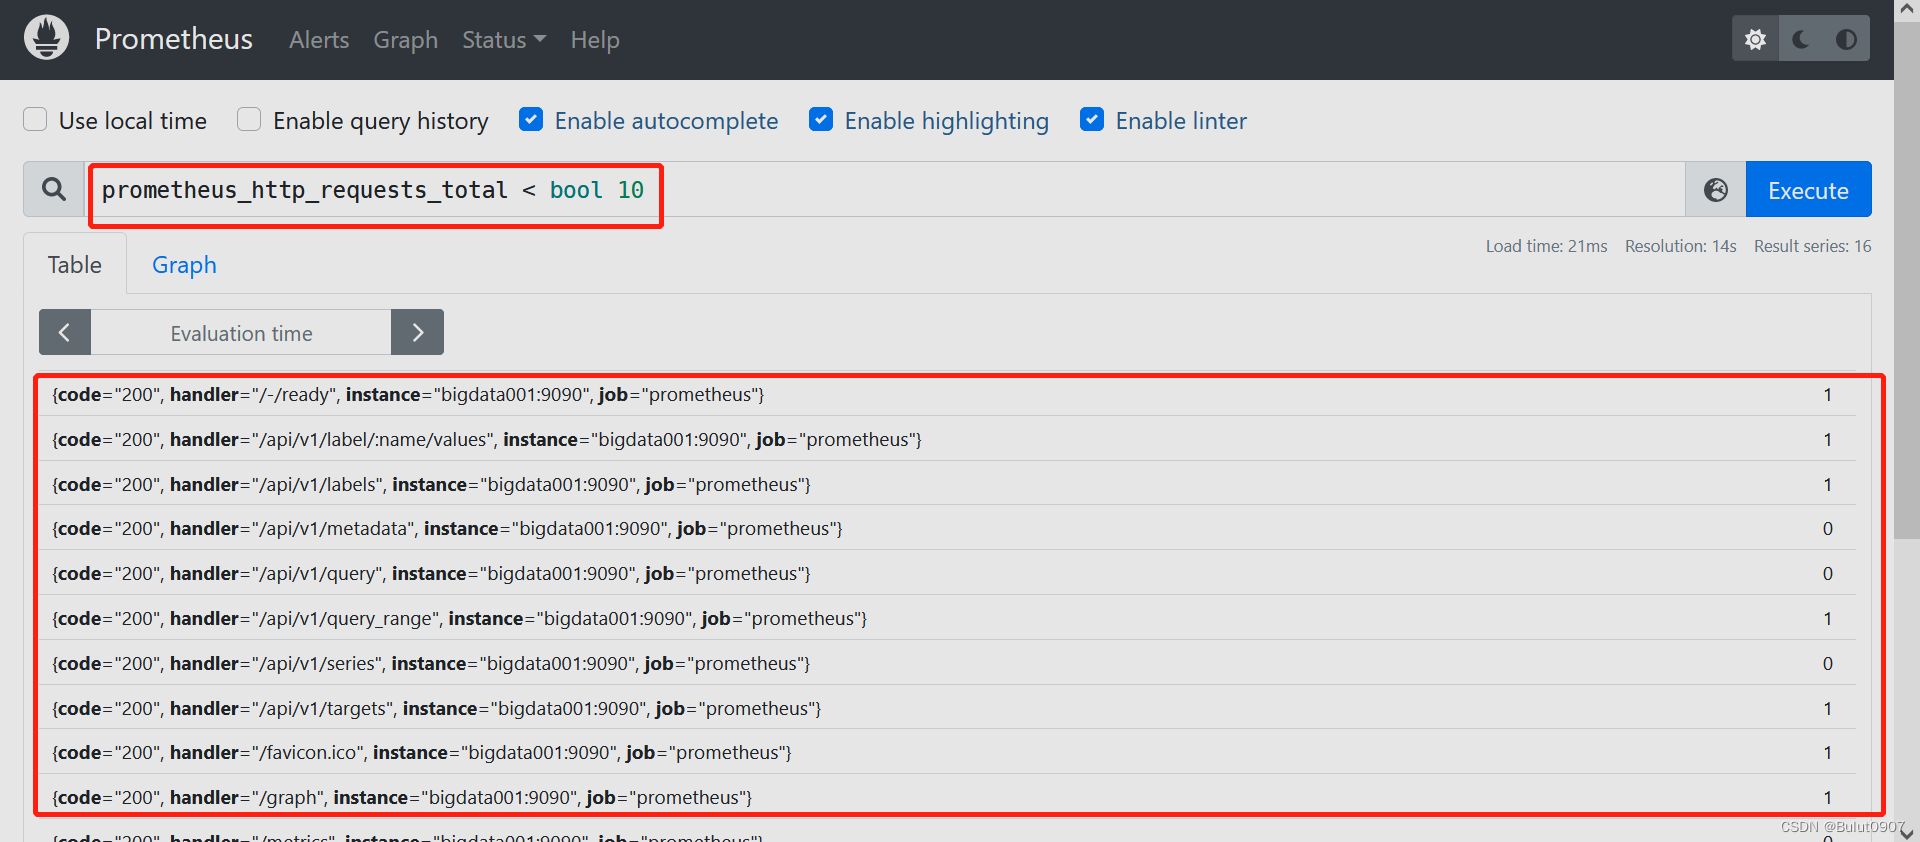Switch to the Graph results tab
The width and height of the screenshot is (1920, 842).
[x=184, y=264]
